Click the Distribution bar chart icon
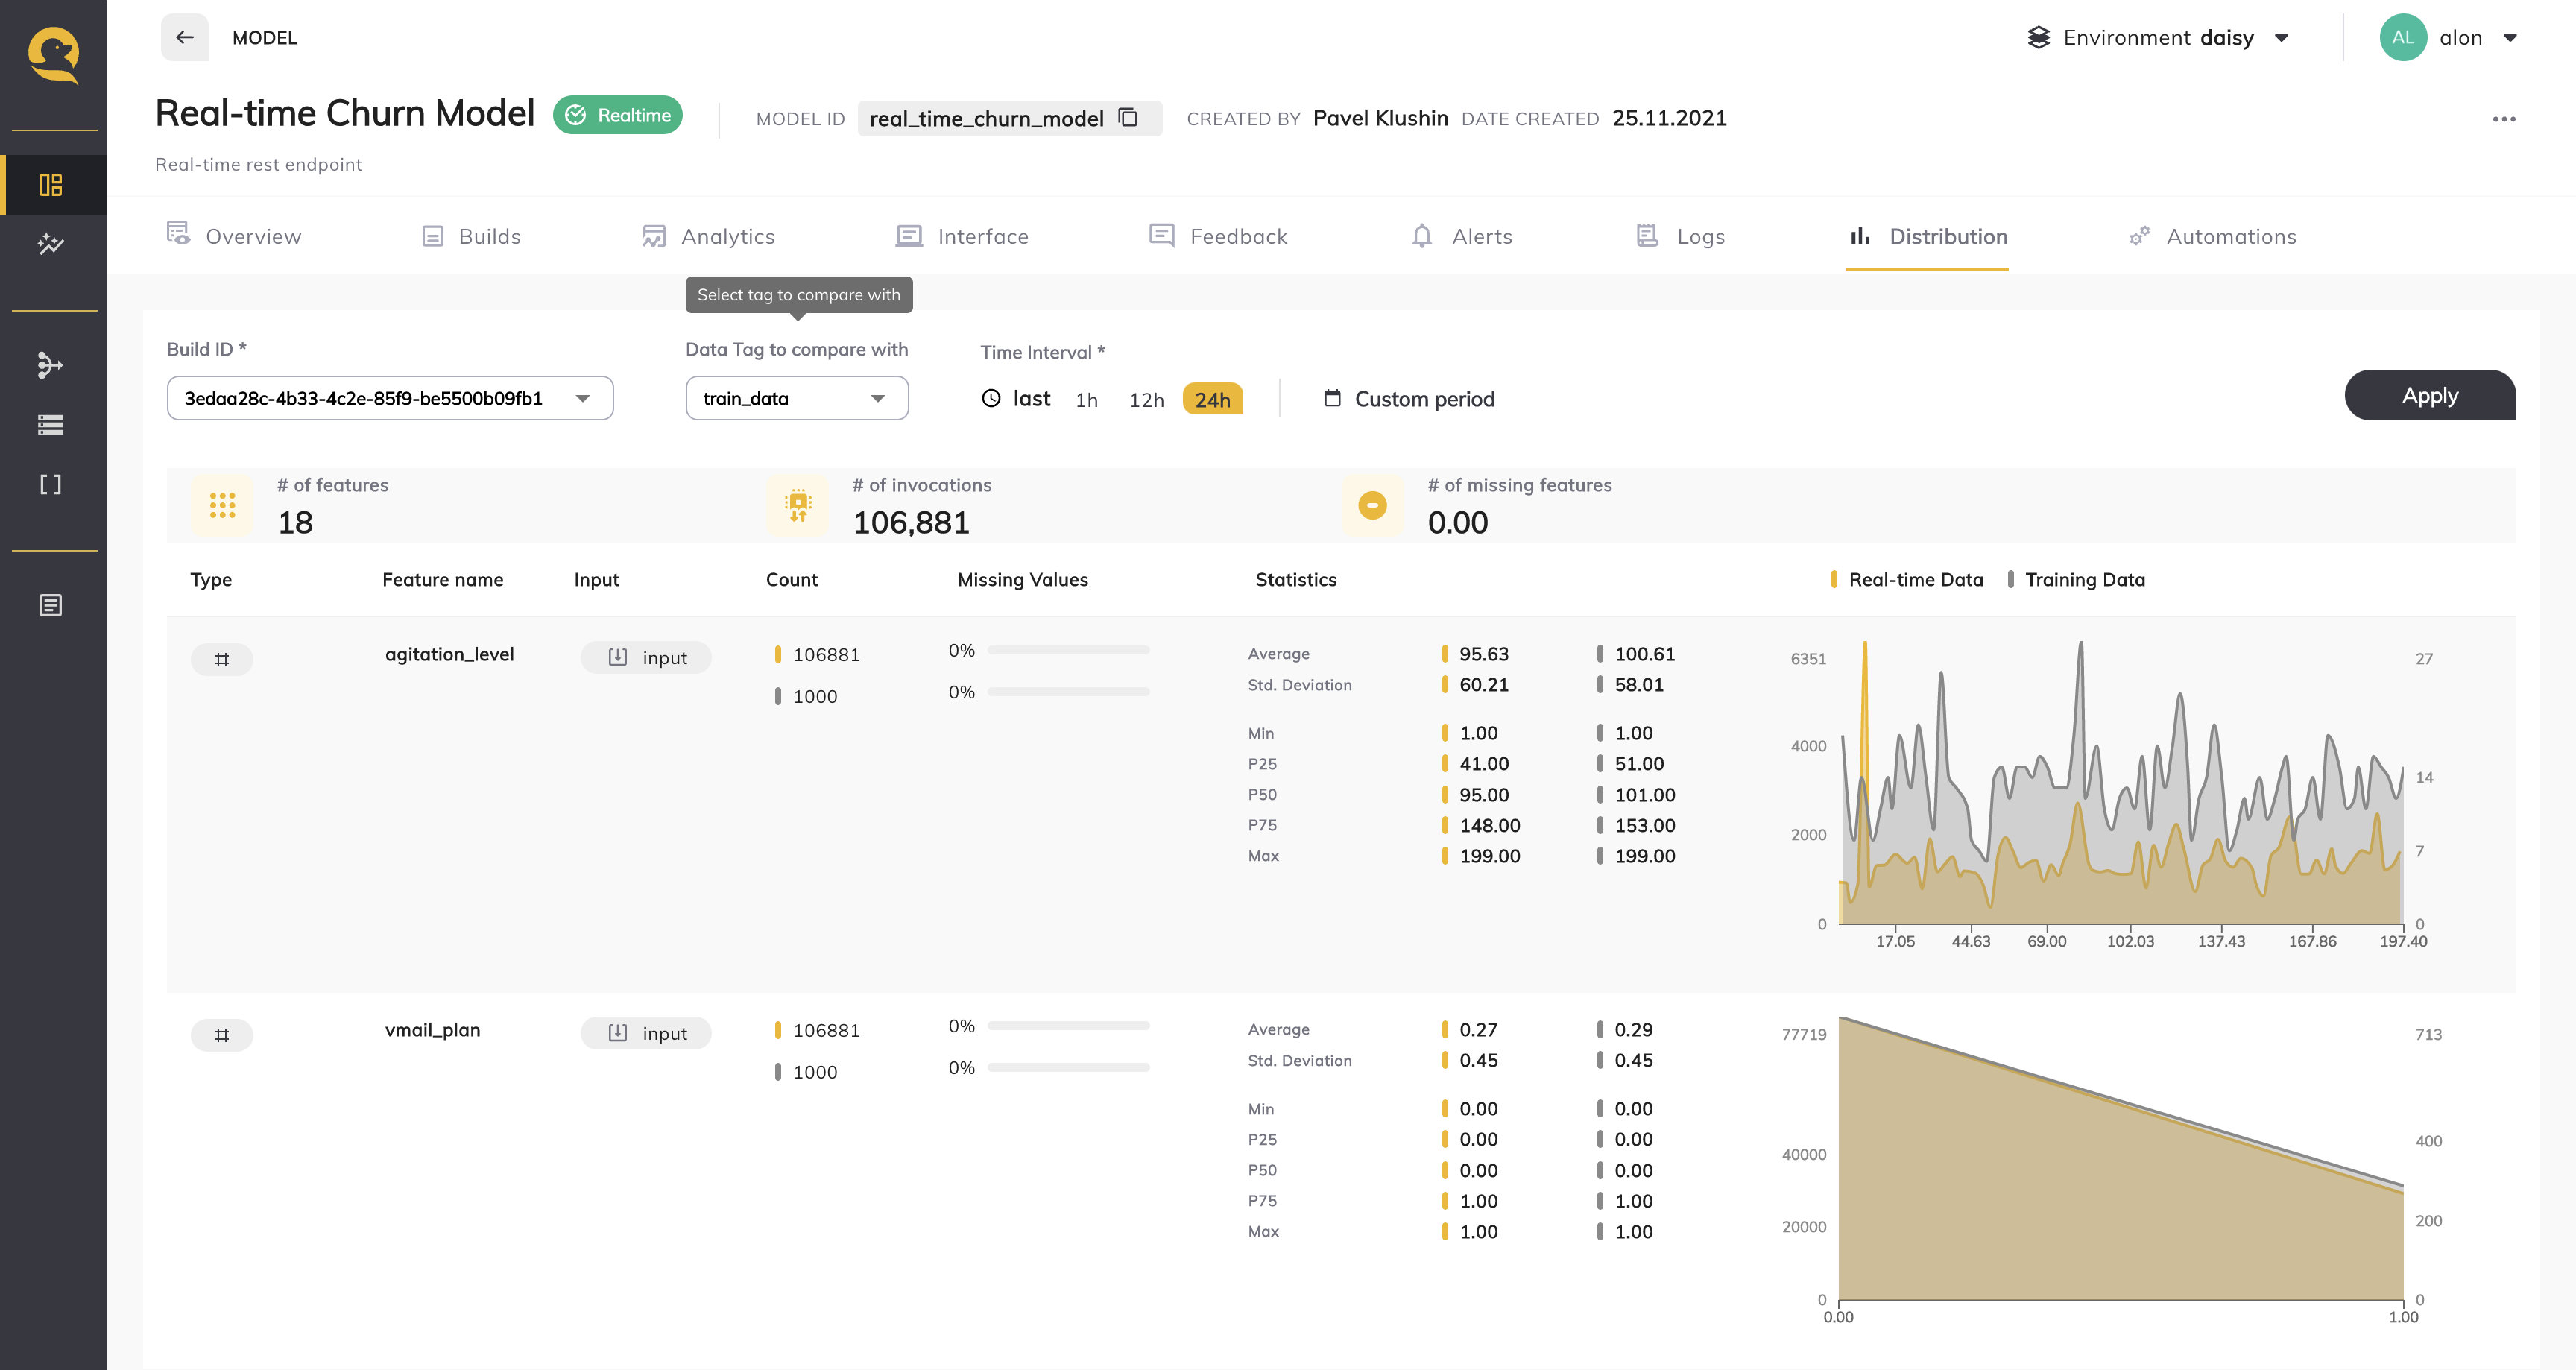Screen dimensions: 2576x1370 [1860, 236]
